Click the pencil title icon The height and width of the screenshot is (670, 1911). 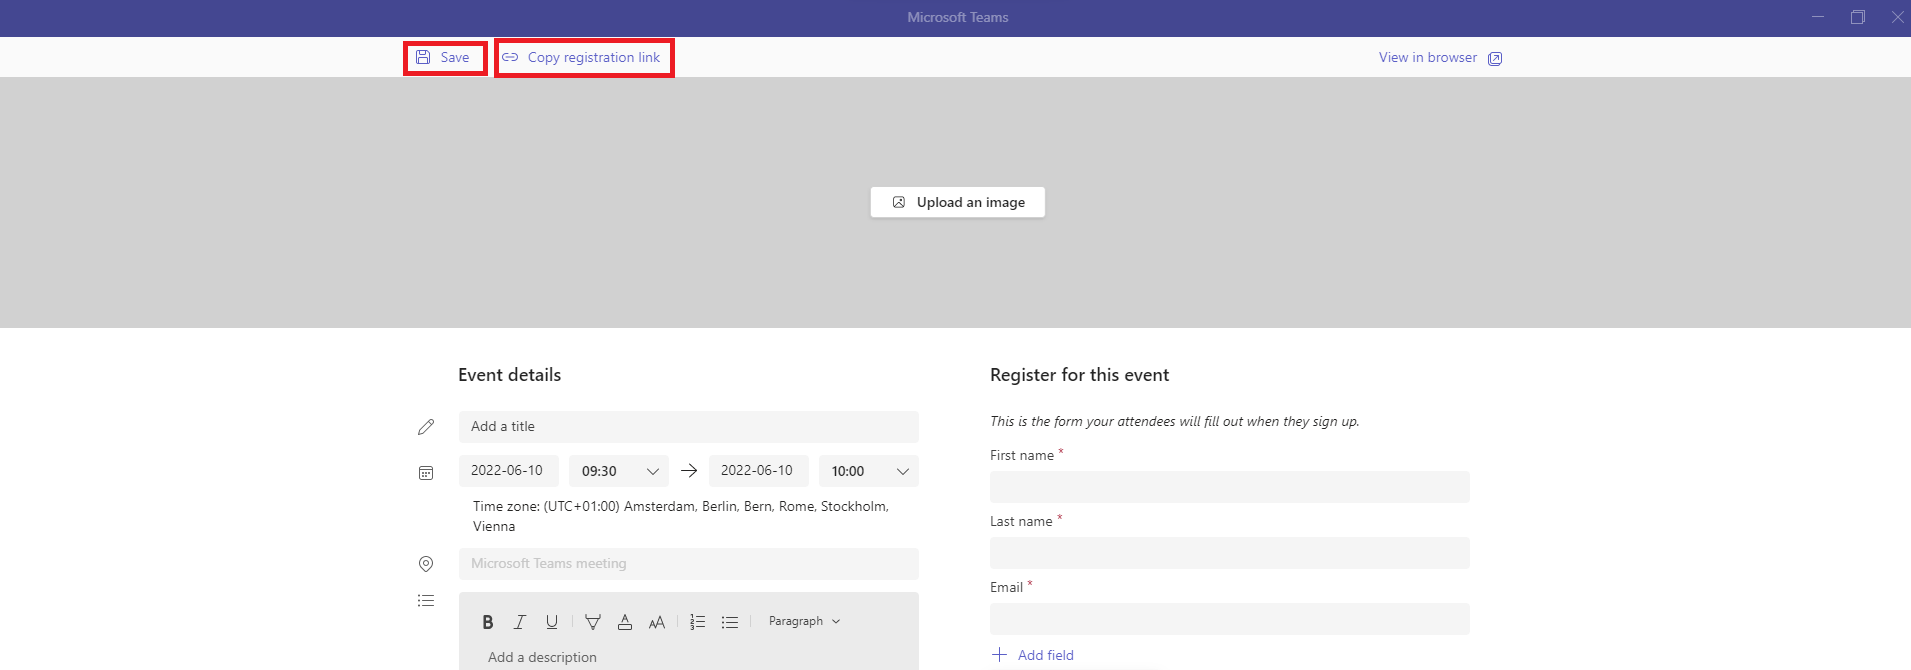click(426, 427)
